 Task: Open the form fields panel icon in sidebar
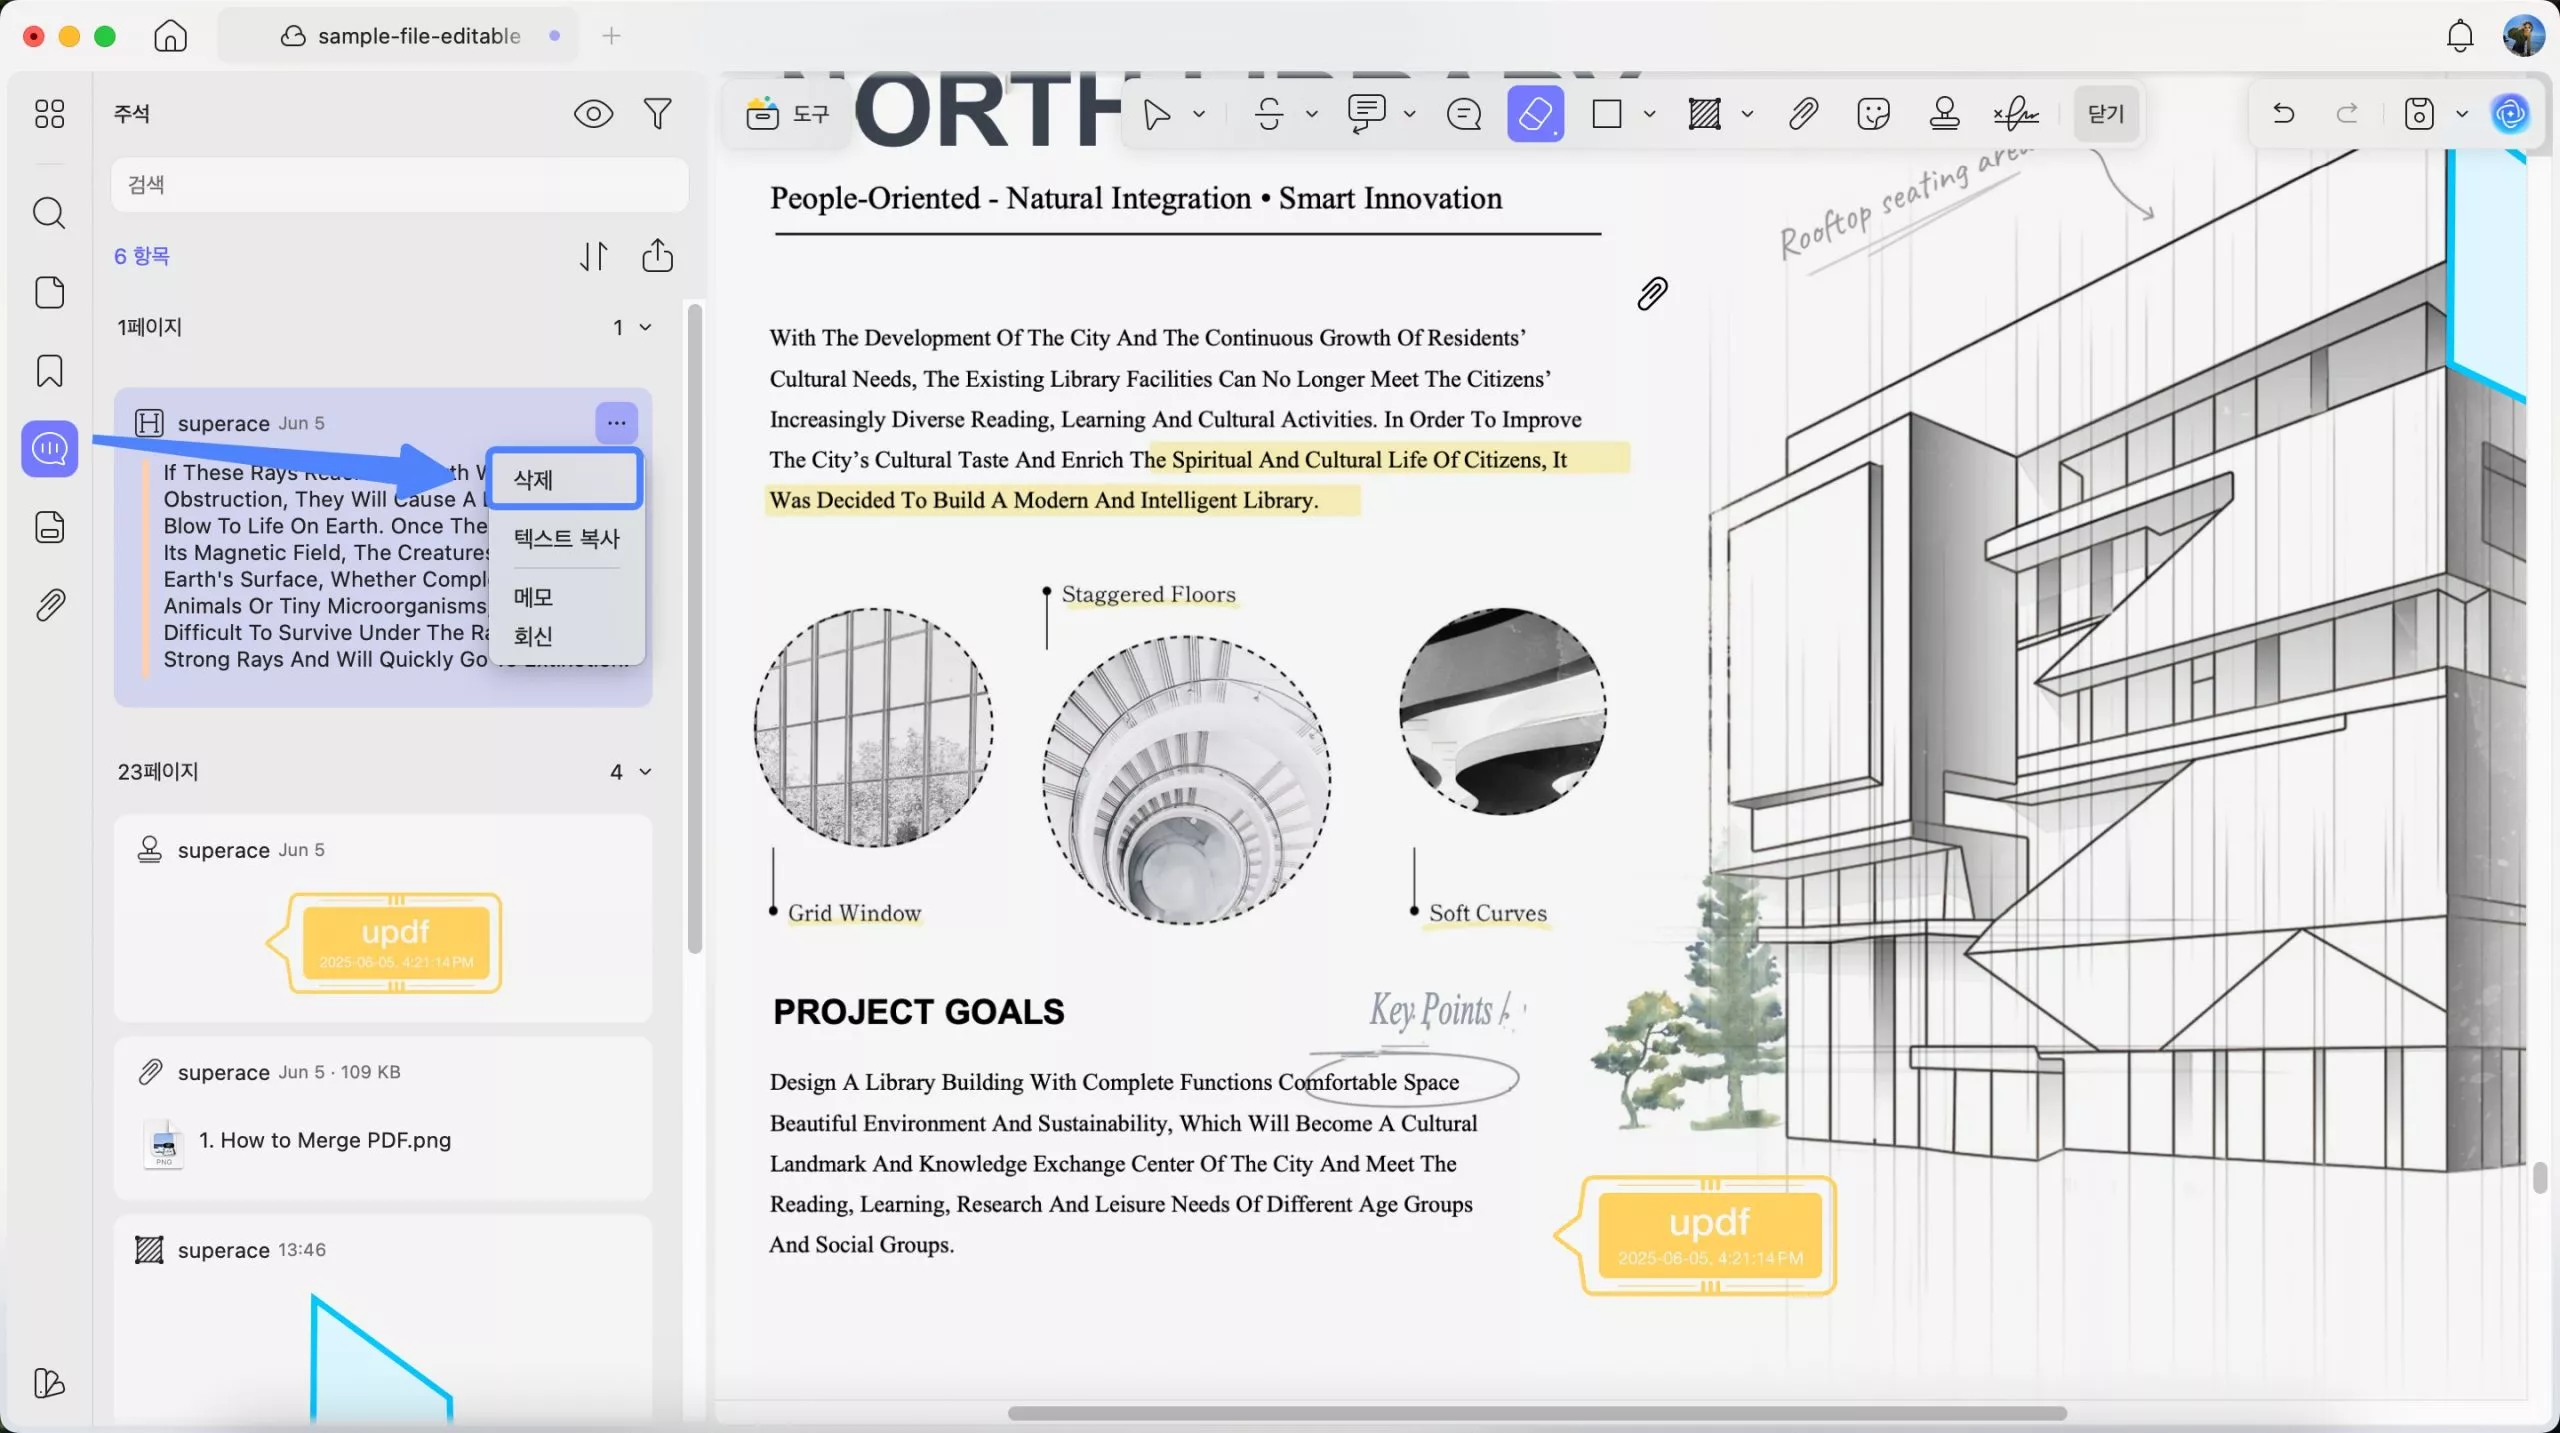point(49,527)
